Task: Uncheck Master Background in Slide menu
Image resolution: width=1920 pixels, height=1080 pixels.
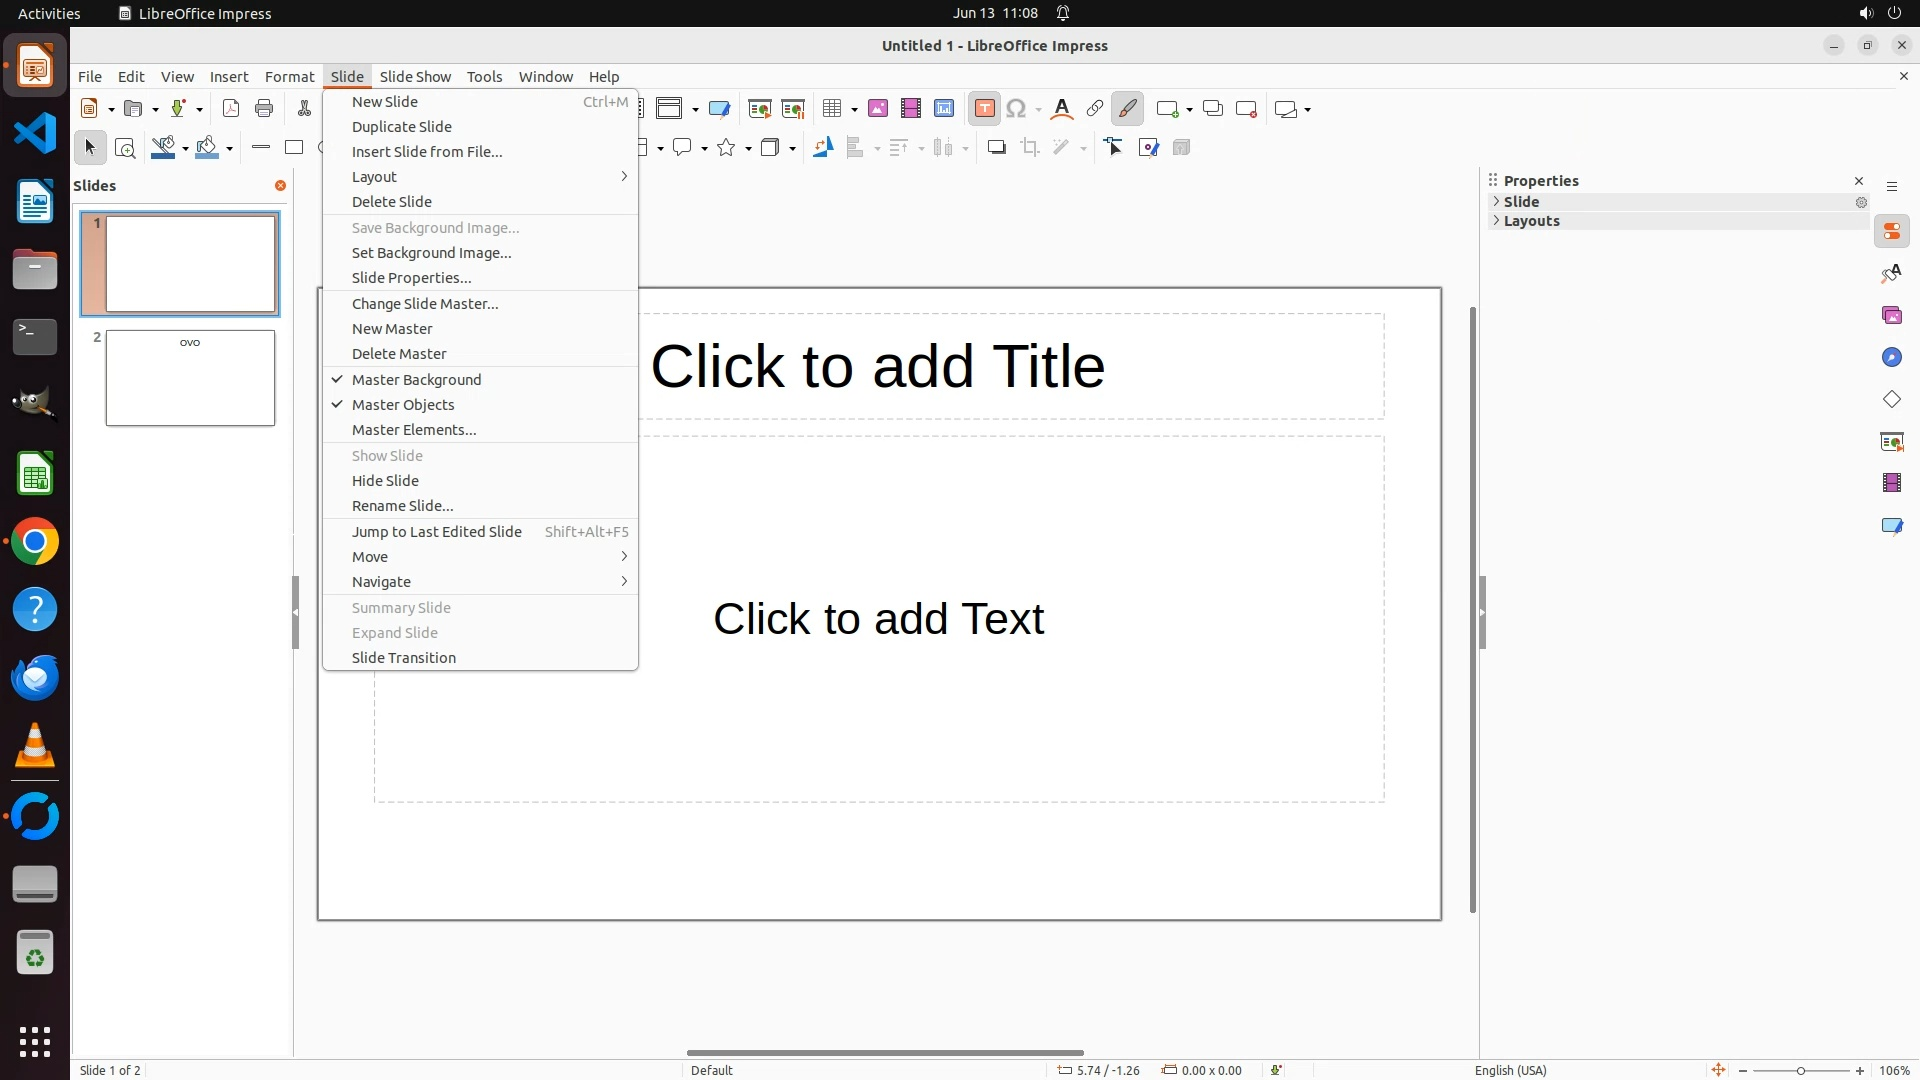Action: click(416, 380)
